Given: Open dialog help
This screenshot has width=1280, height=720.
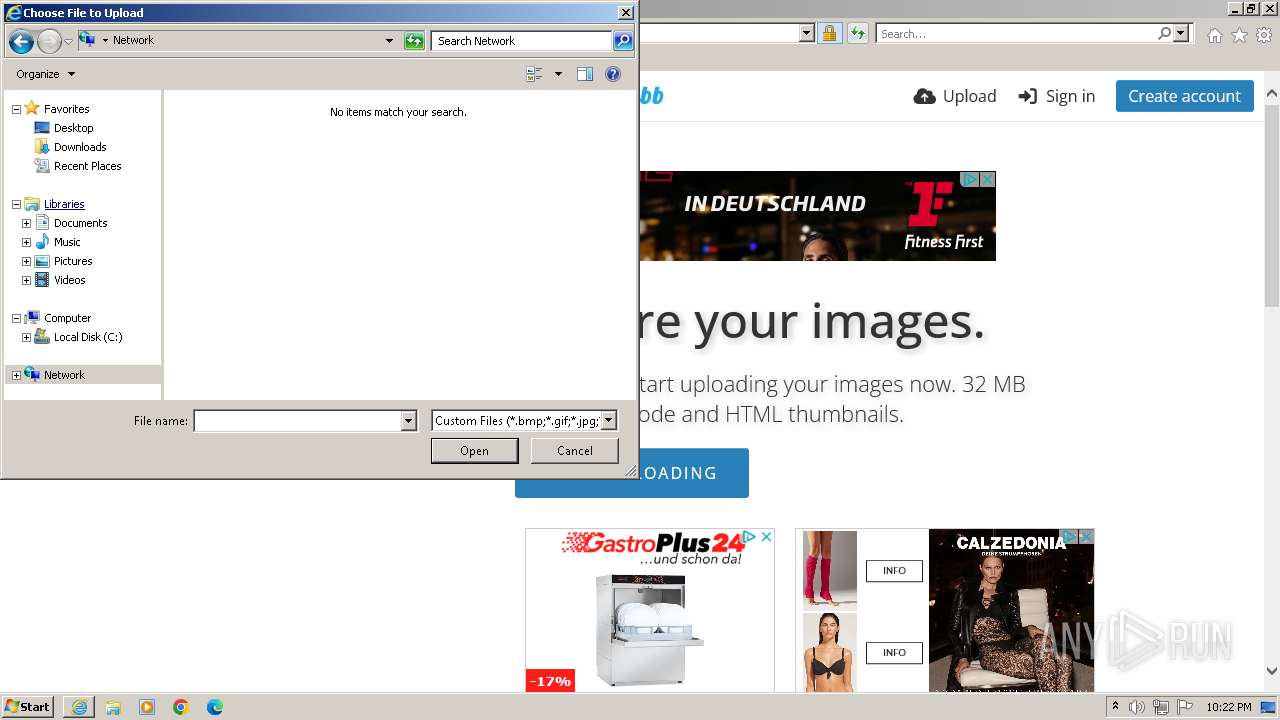Looking at the screenshot, I should [x=613, y=74].
